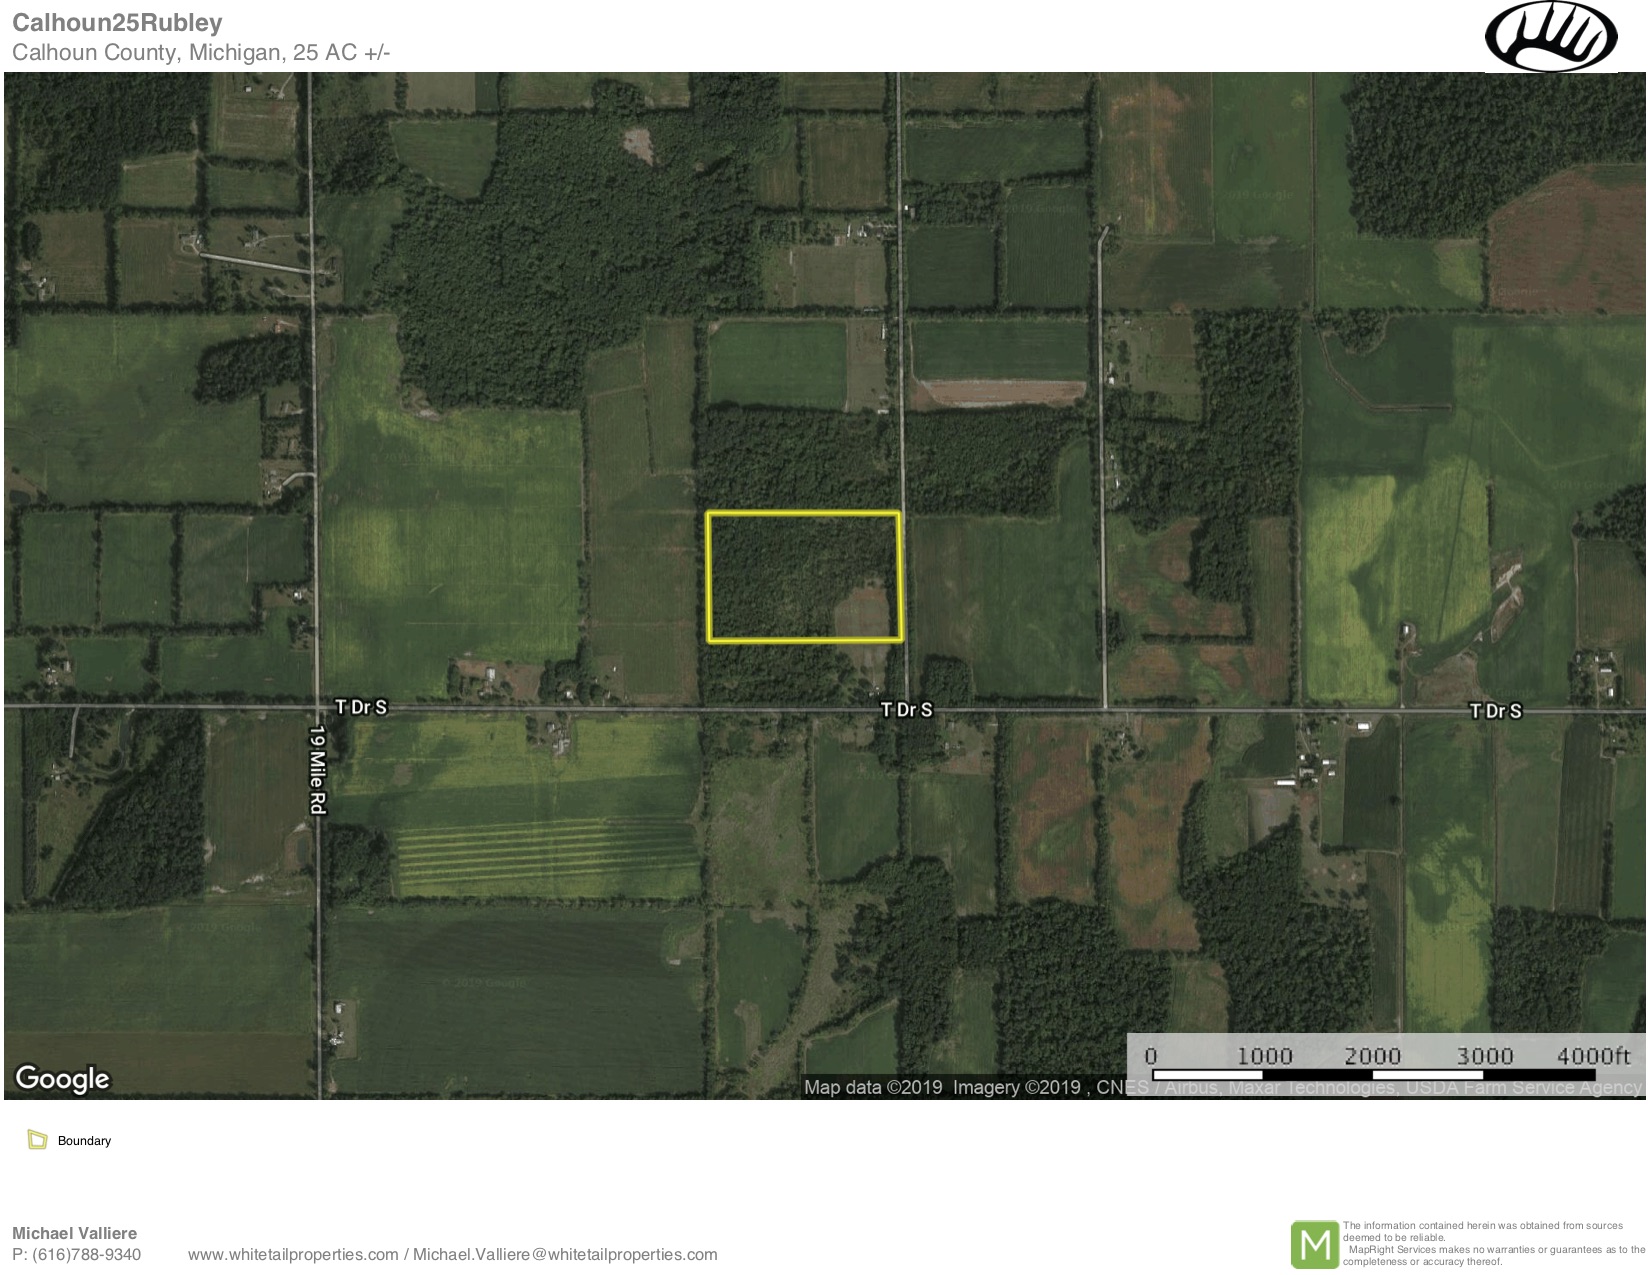This screenshot has height=1275, width=1650.
Task: Click the Map data ©2019 attribution text
Action: pyautogui.click(x=873, y=1087)
